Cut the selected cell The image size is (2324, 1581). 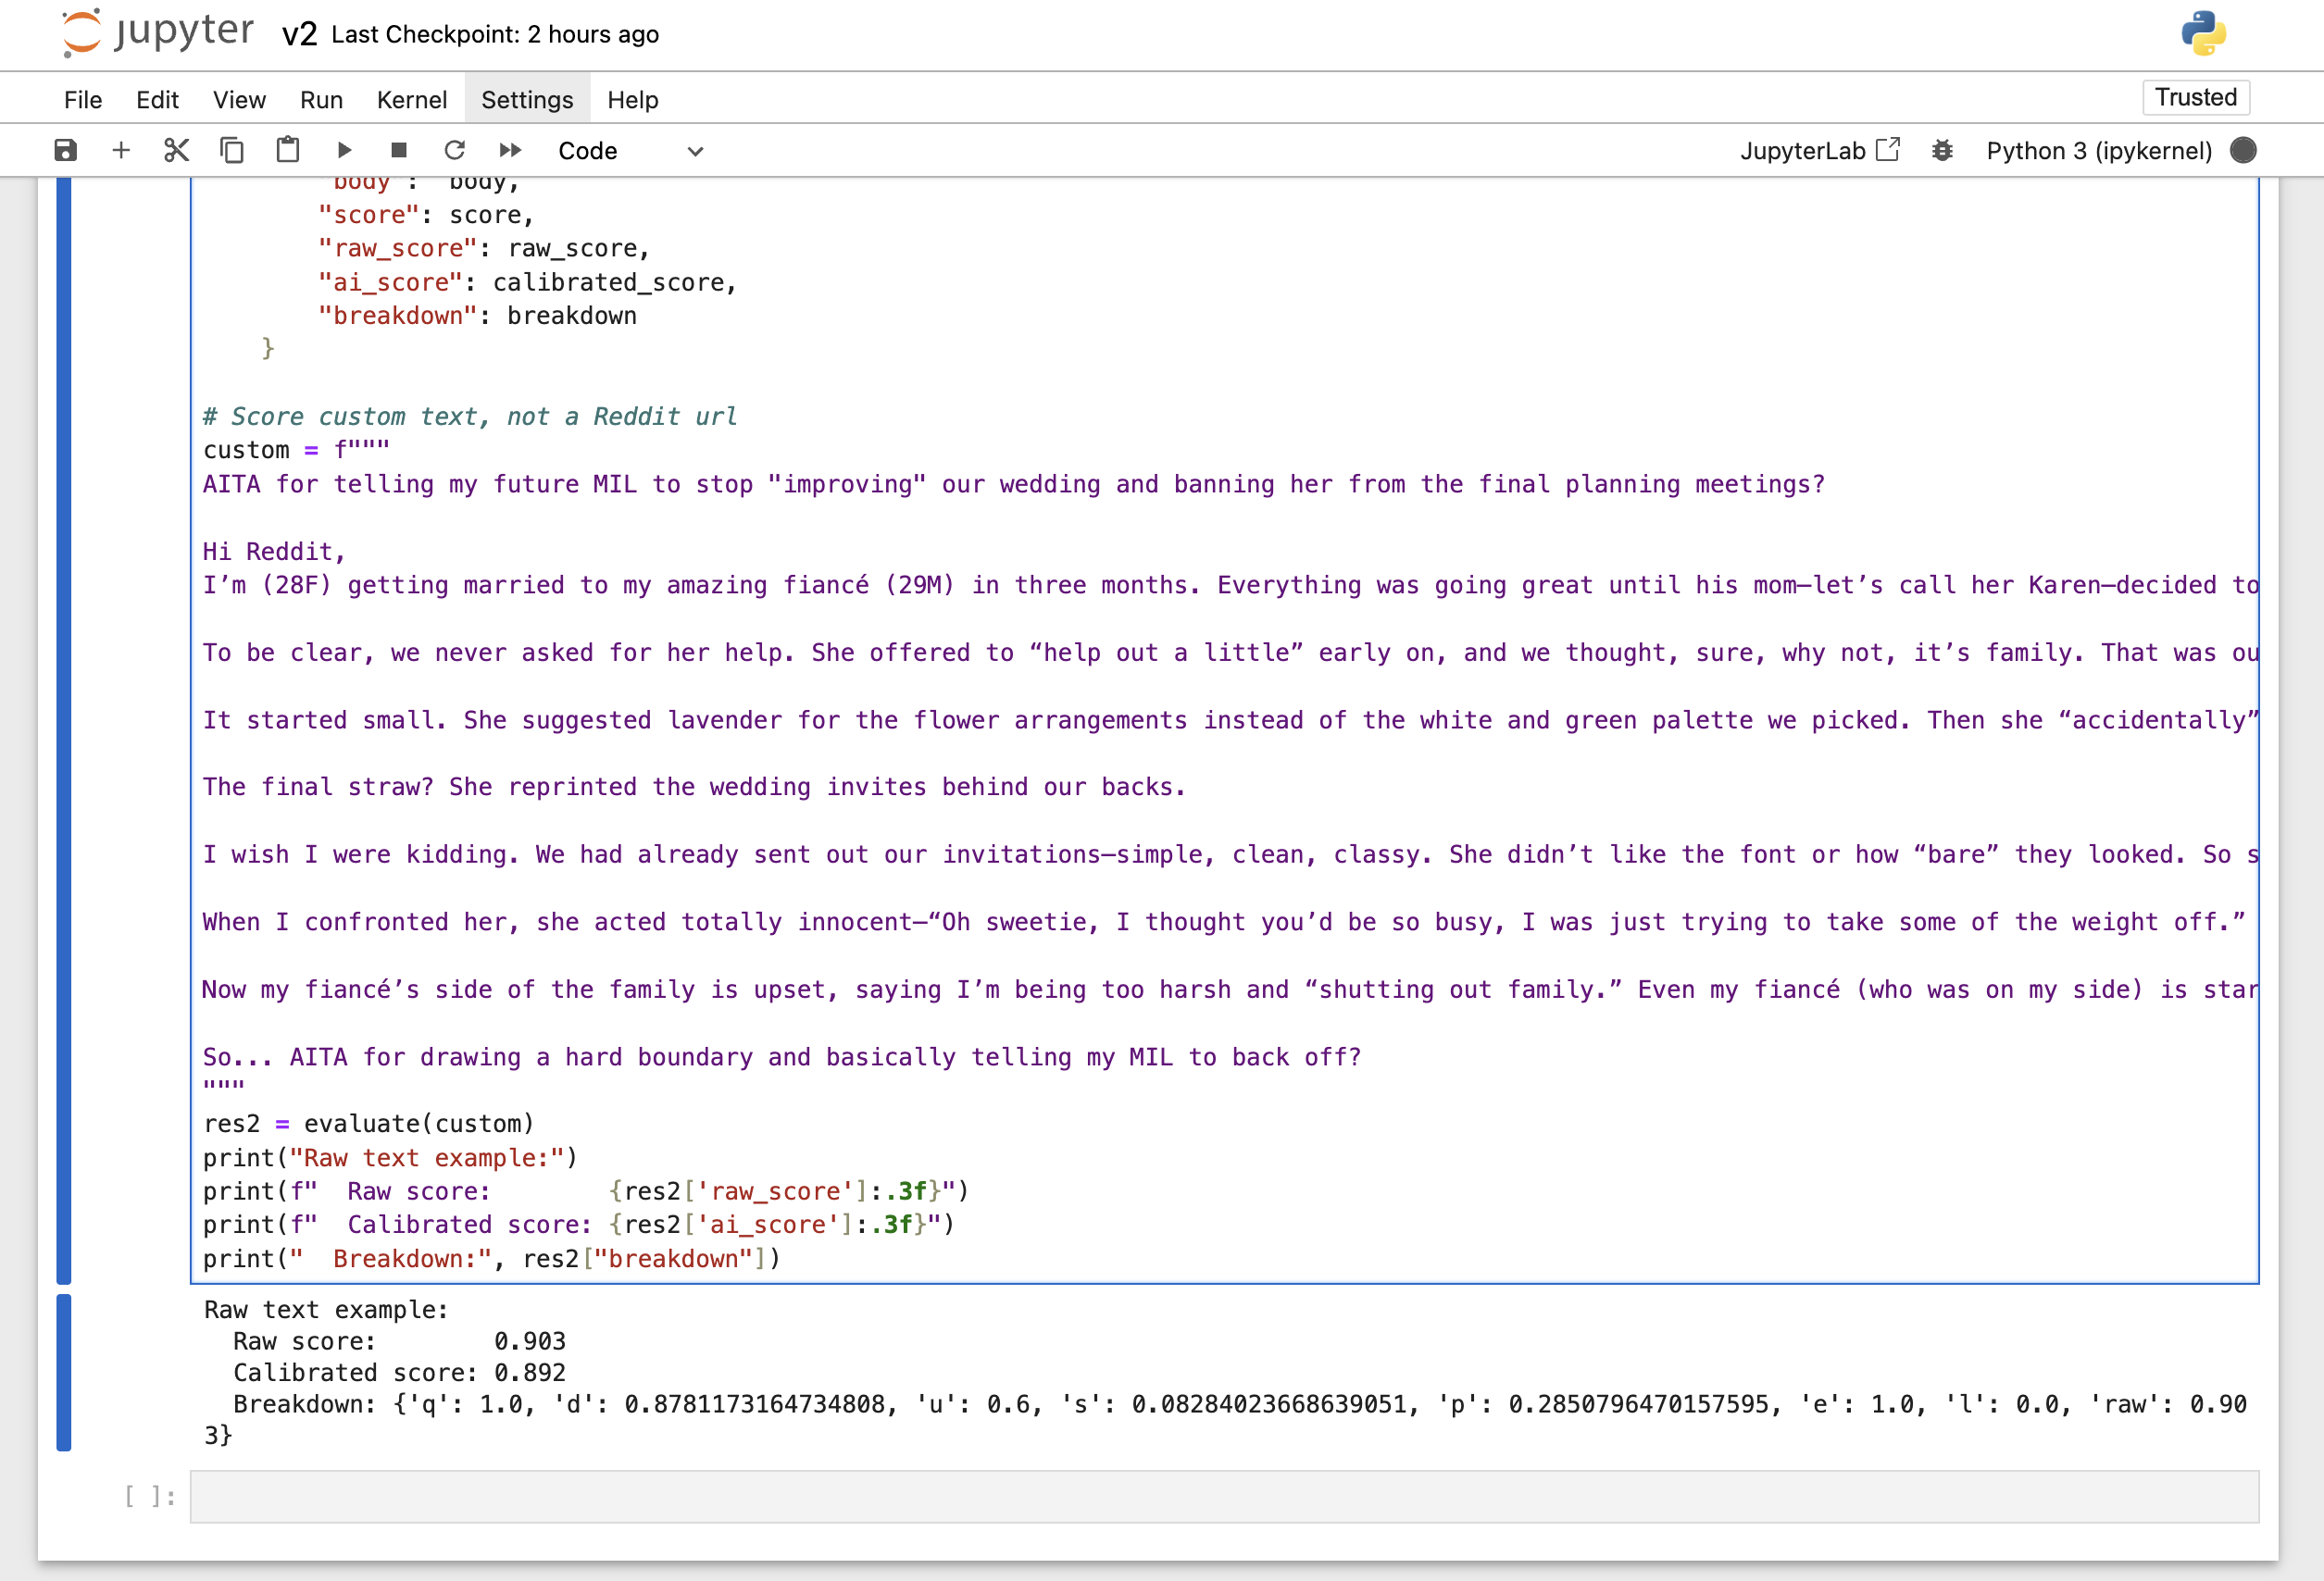[x=176, y=150]
